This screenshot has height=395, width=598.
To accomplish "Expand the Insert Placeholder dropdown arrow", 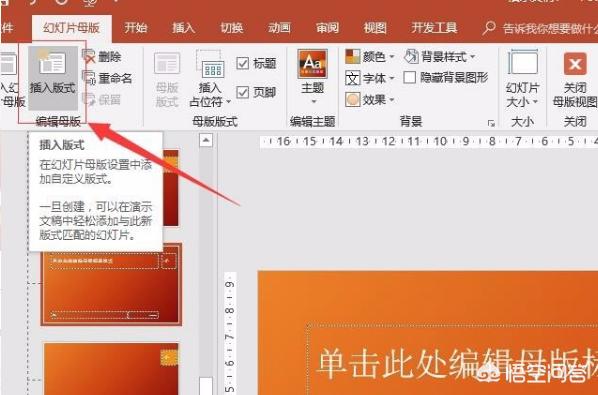I will point(228,102).
